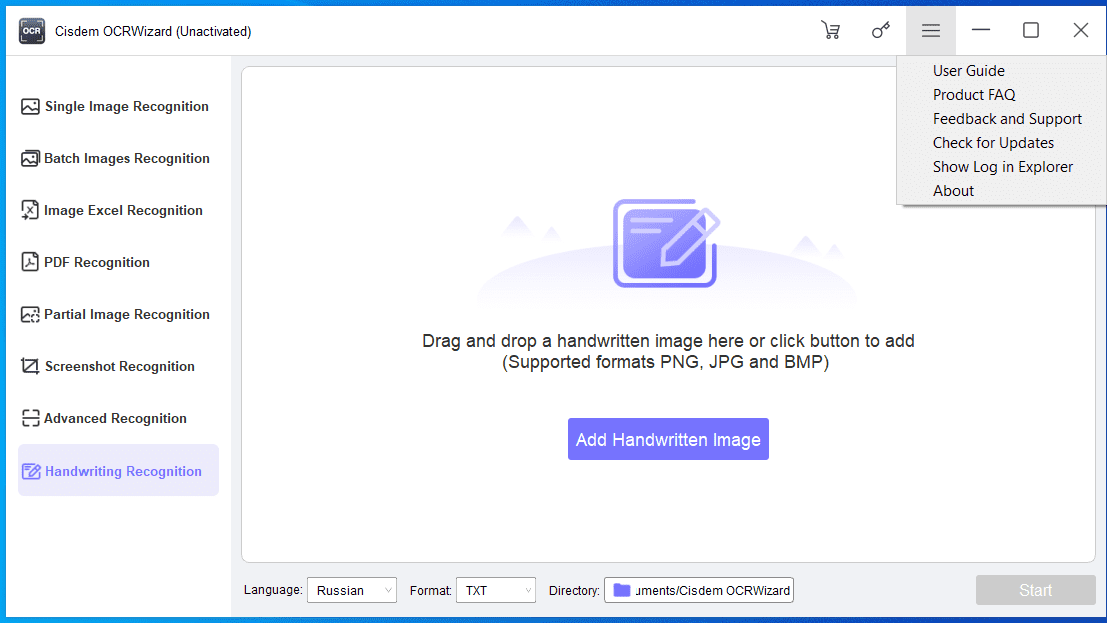Screen dimensions: 1107x623
Task: Click the greyed Start button
Action: pos(1036,590)
